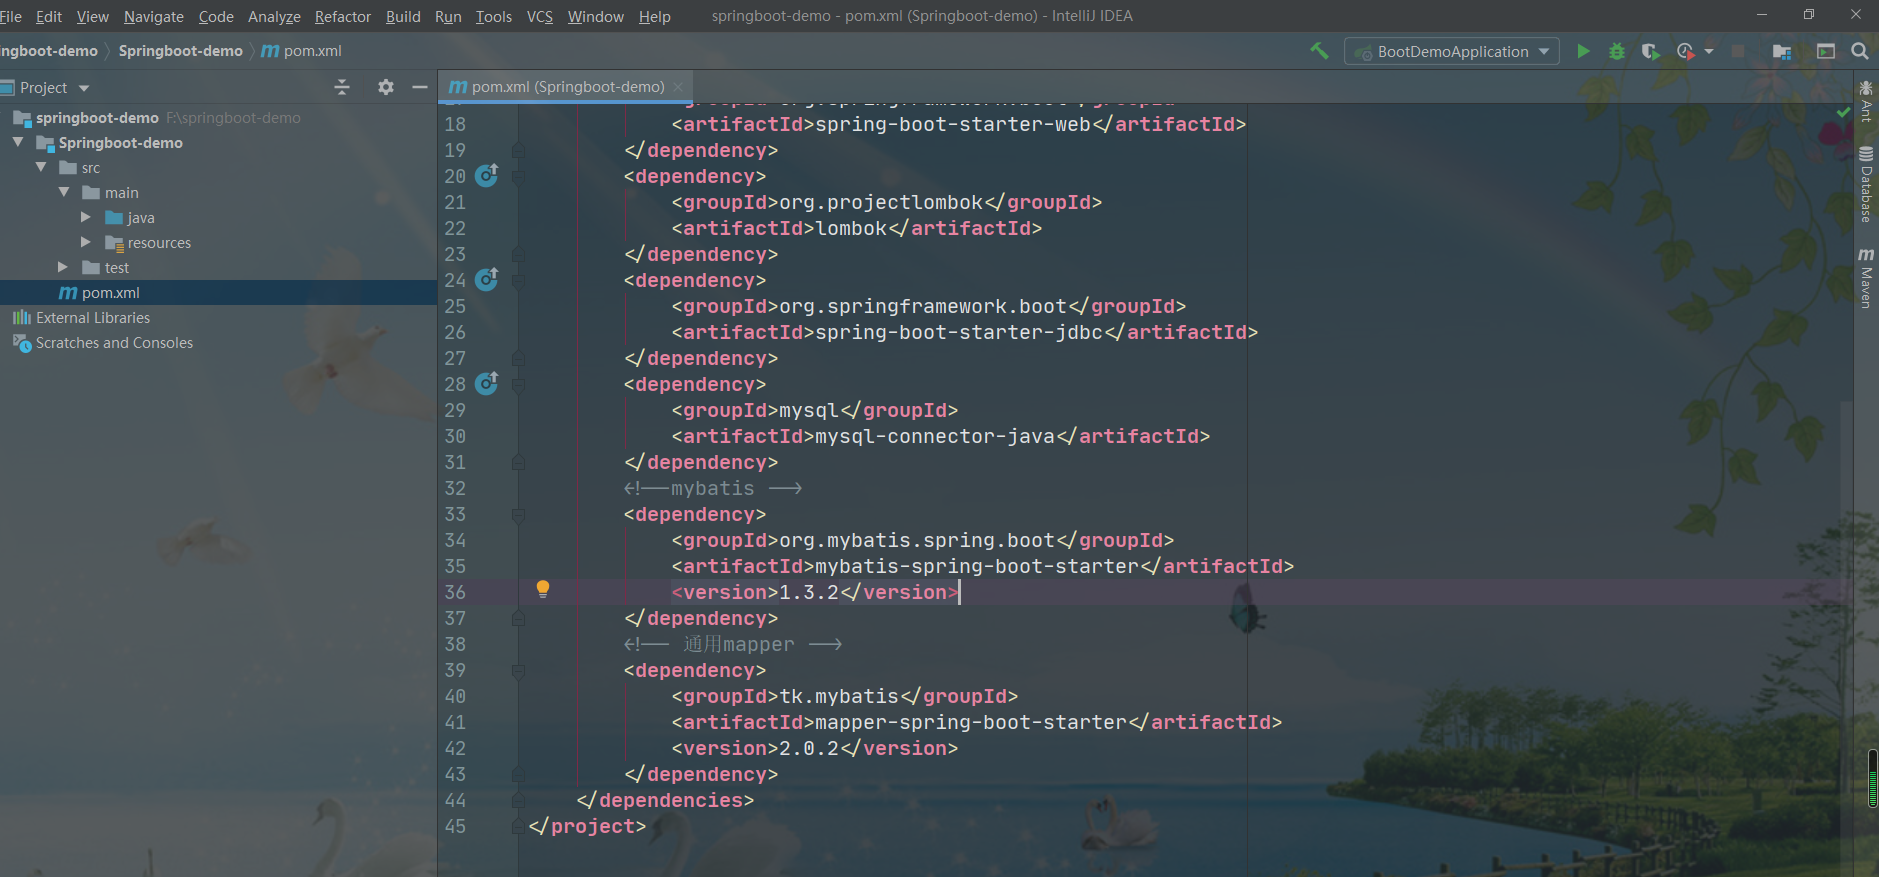Click mysql-connector-java on line 30

935,436
